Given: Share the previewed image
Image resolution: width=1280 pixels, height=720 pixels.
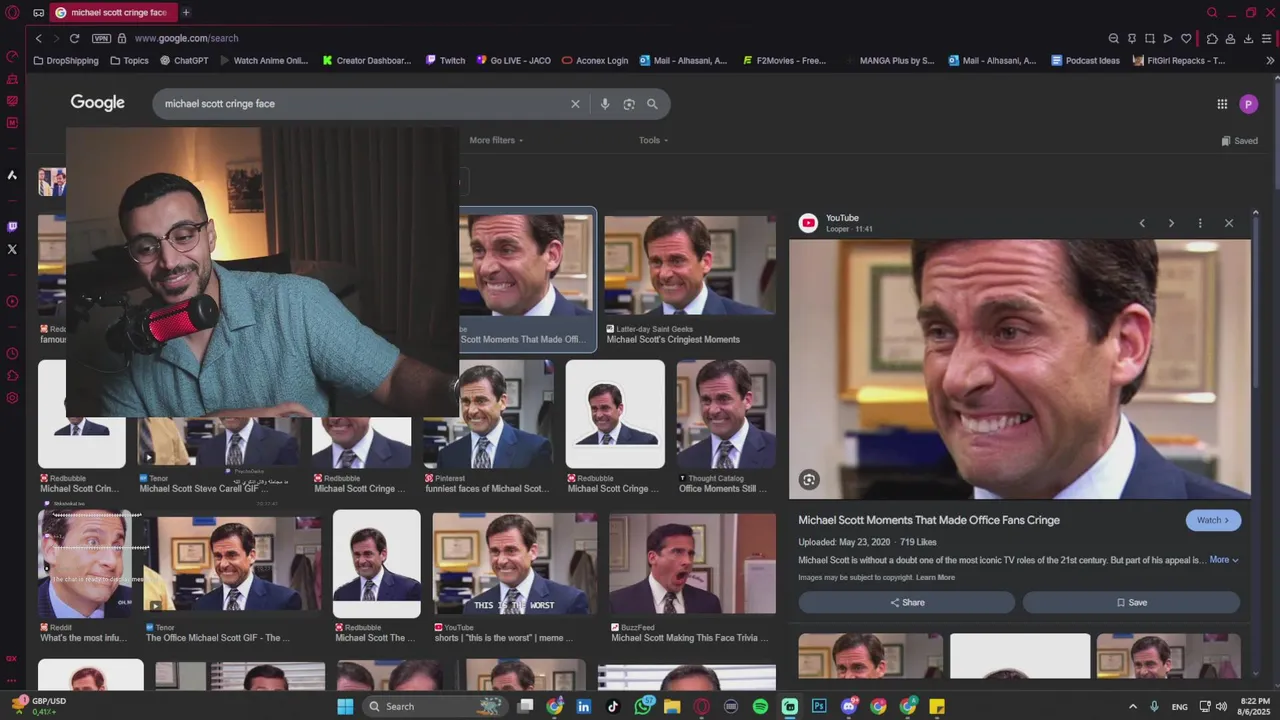Looking at the screenshot, I should pos(907,602).
